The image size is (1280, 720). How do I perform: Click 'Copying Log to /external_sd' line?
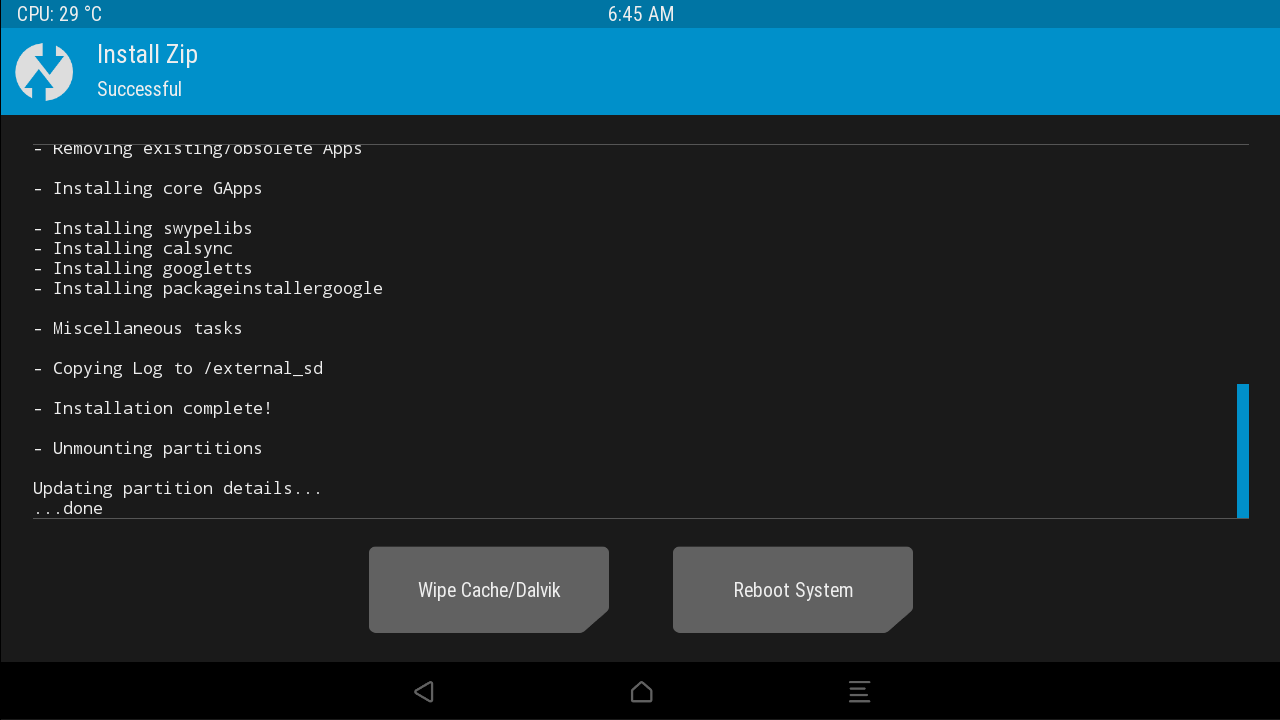coord(178,368)
